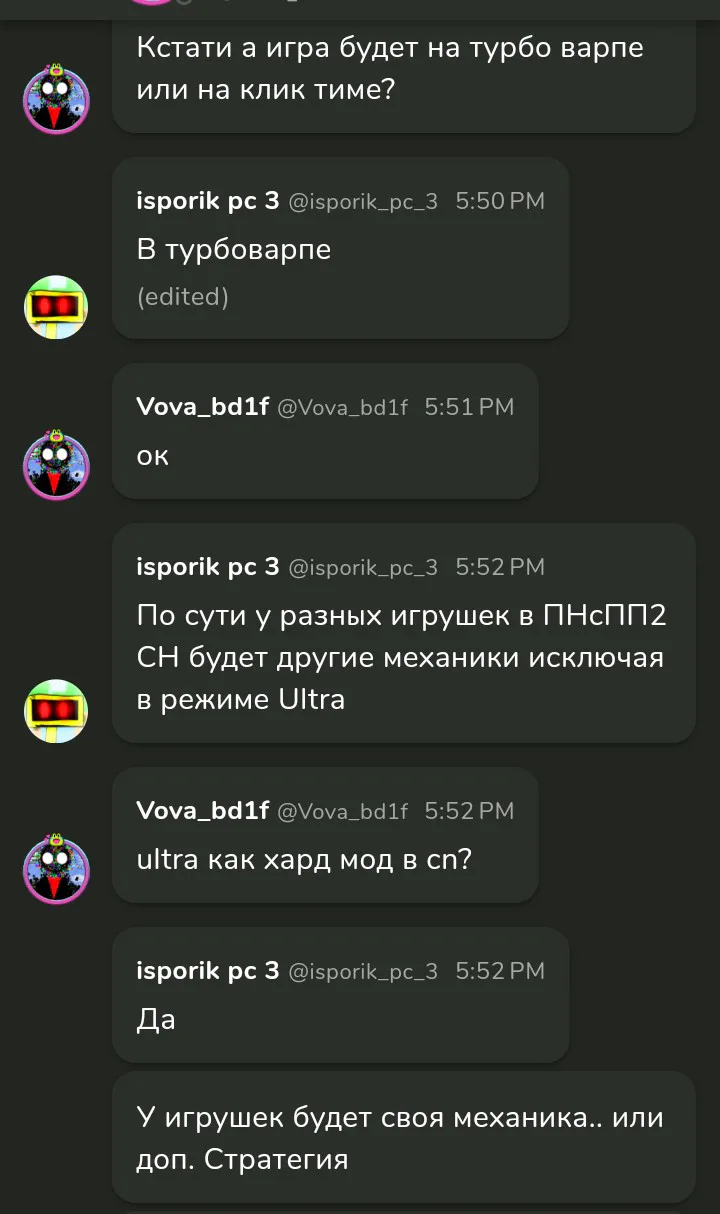
Task: Tap the 5:51 PM timestamp
Action: click(x=469, y=407)
